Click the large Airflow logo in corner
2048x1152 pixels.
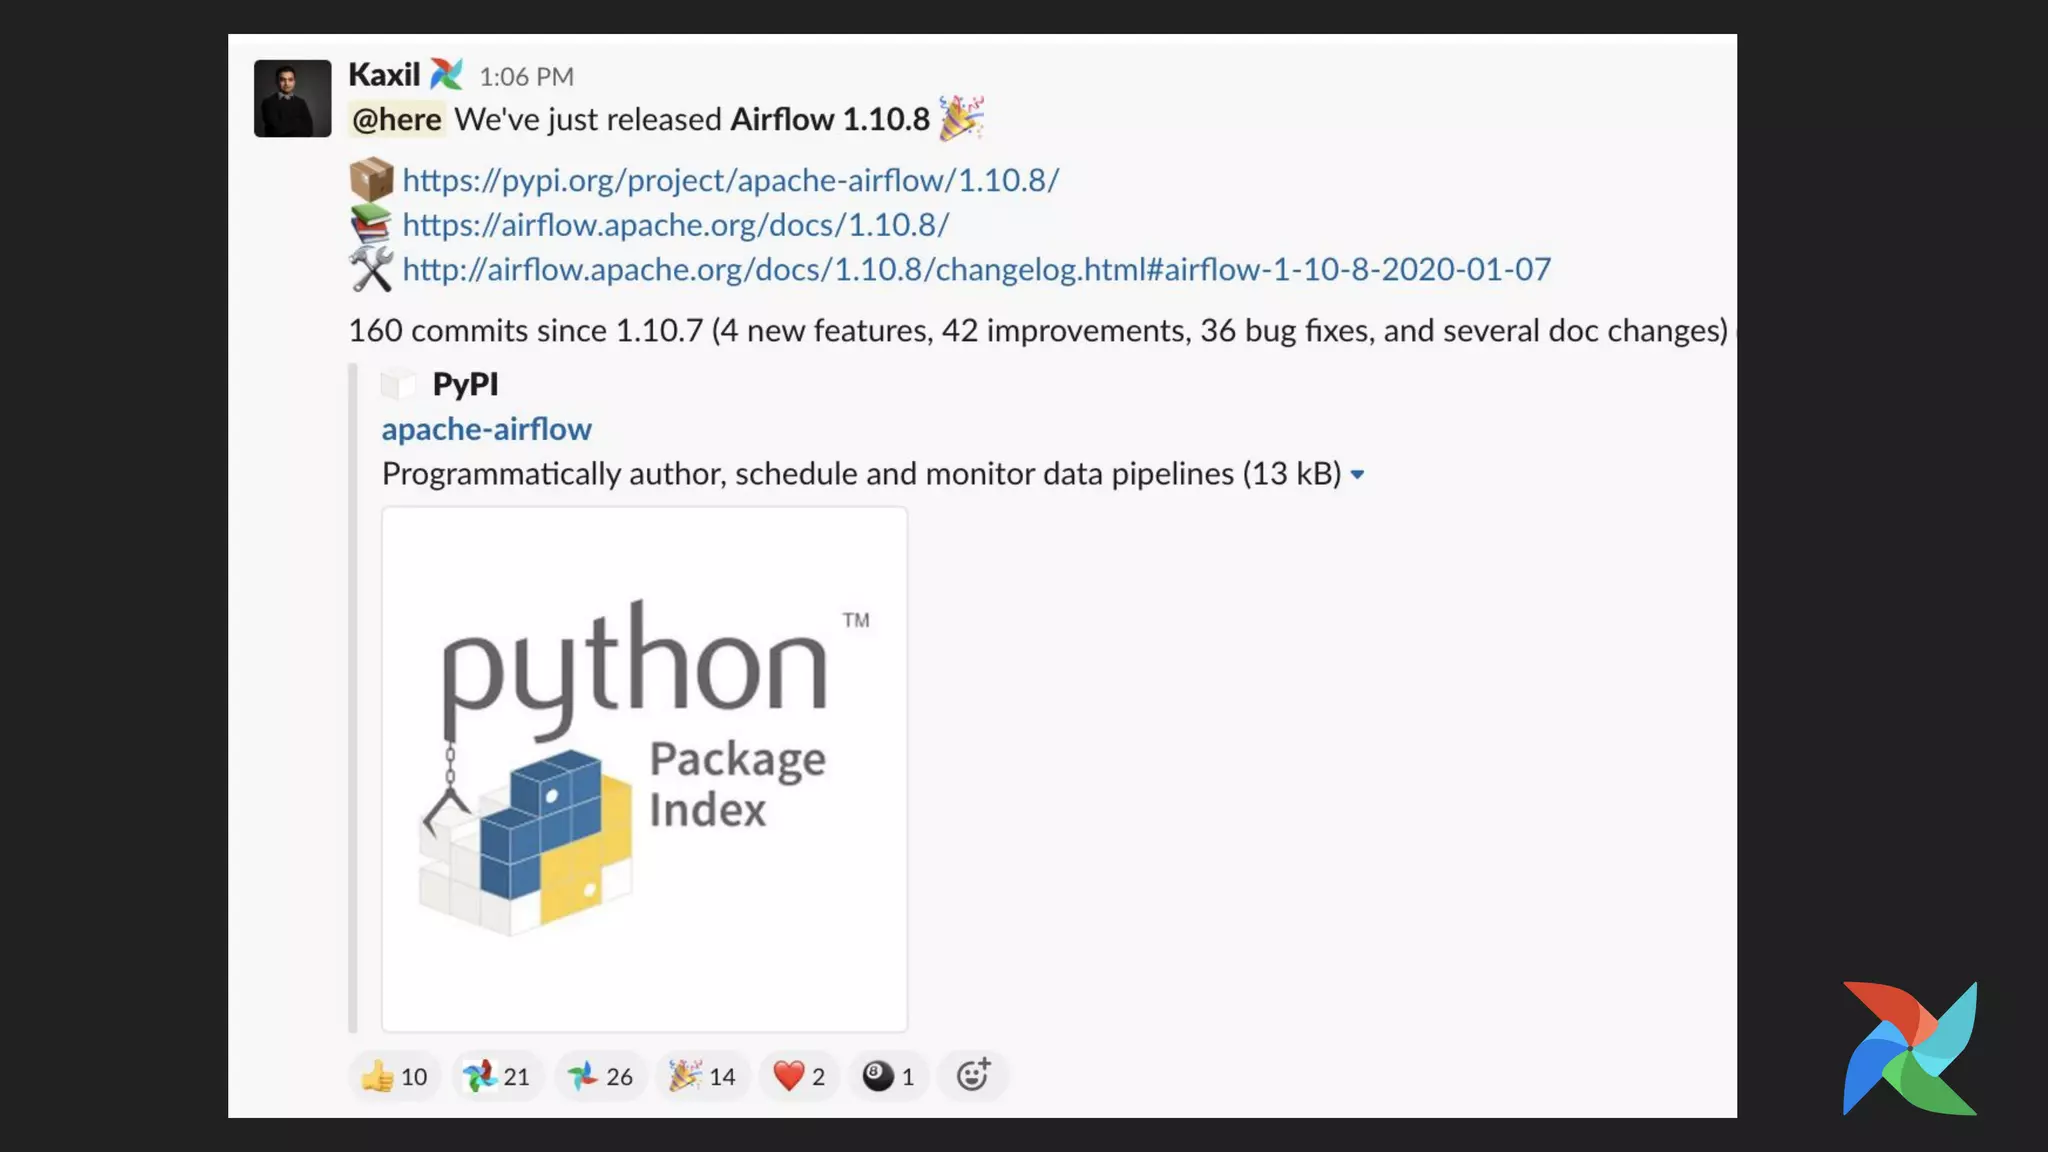pos(1909,1048)
